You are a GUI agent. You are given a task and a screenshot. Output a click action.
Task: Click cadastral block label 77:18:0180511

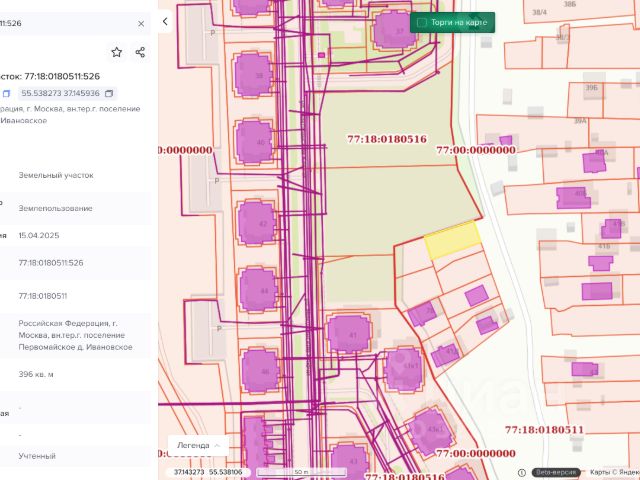[x=544, y=430]
